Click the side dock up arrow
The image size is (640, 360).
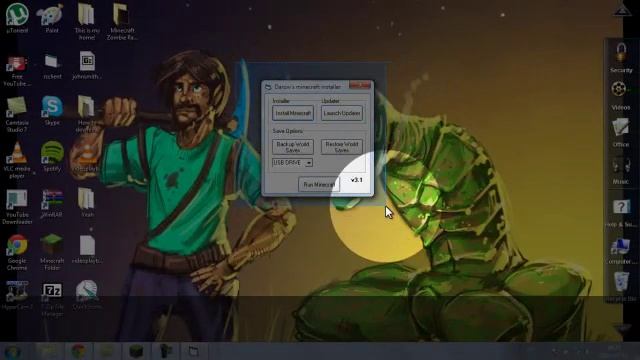622,10
